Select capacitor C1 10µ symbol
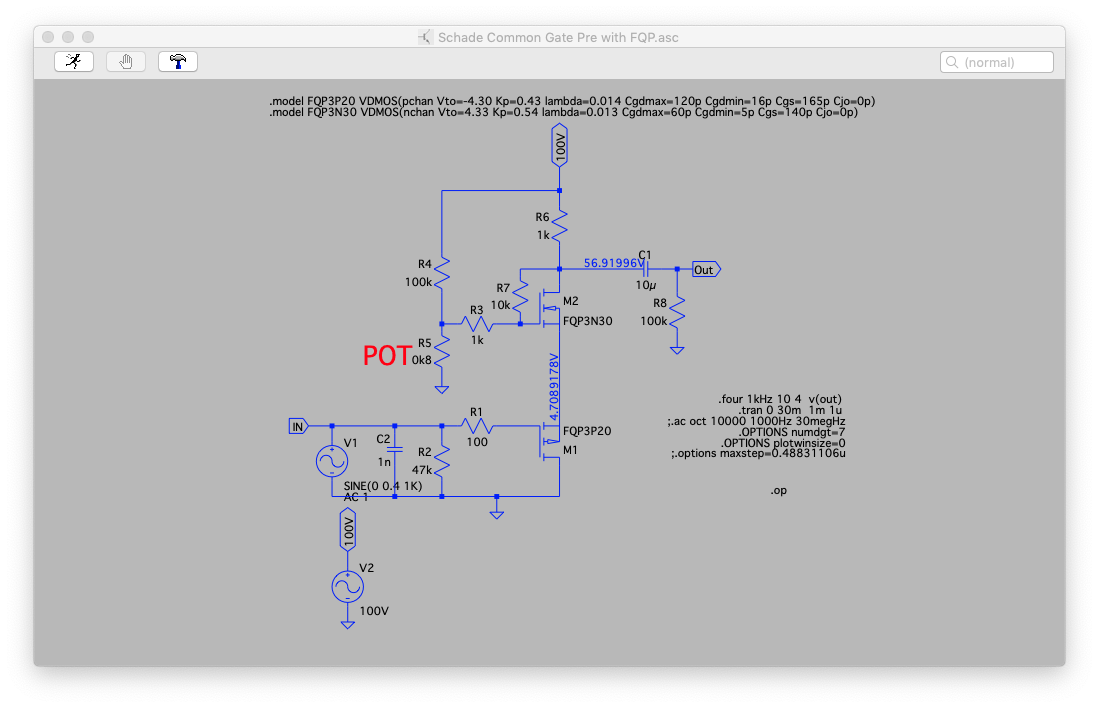Viewport: 1099px width, 708px height. click(x=646, y=269)
